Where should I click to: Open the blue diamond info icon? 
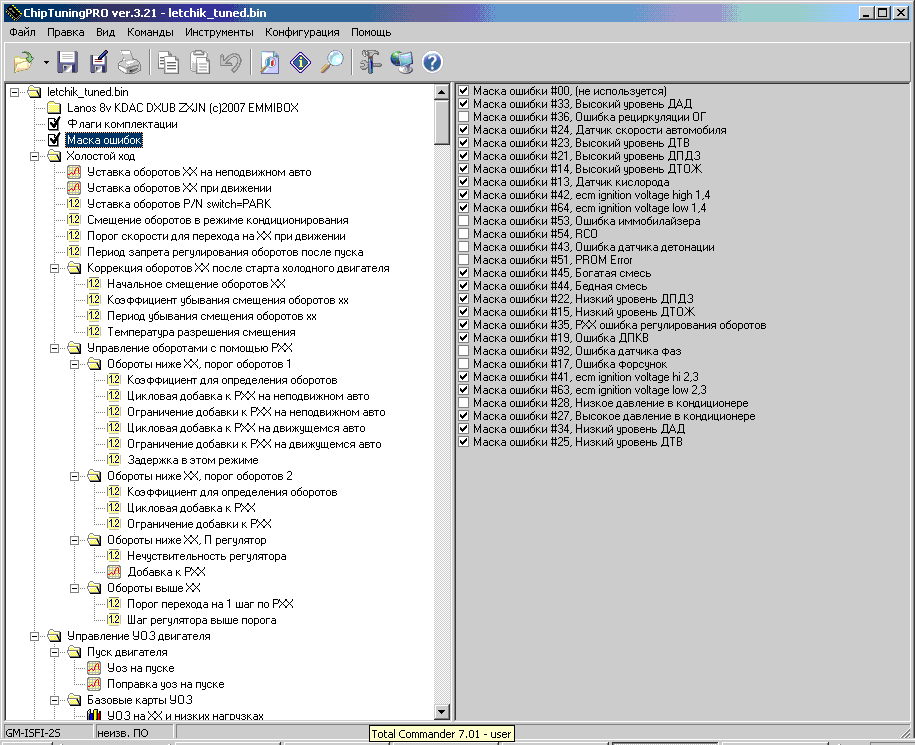pyautogui.click(x=300, y=63)
